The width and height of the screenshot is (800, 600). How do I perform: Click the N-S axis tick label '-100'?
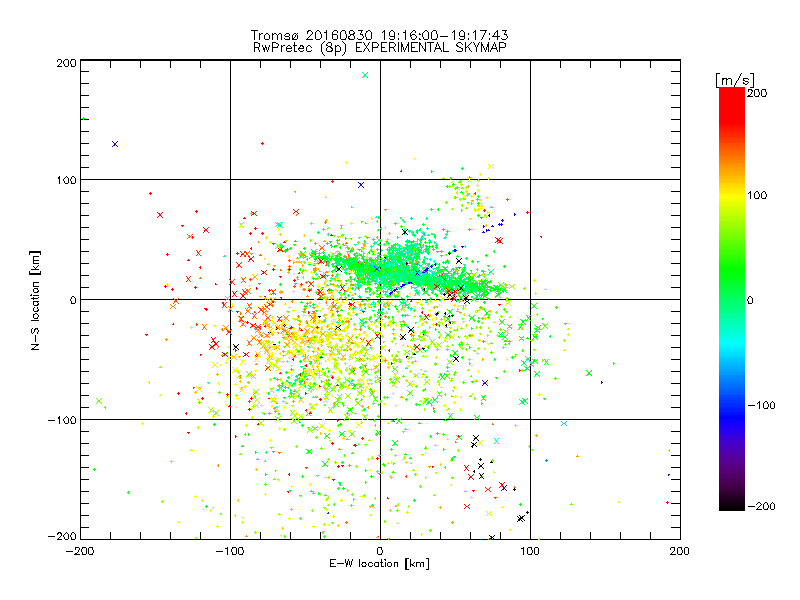pyautogui.click(x=62, y=420)
